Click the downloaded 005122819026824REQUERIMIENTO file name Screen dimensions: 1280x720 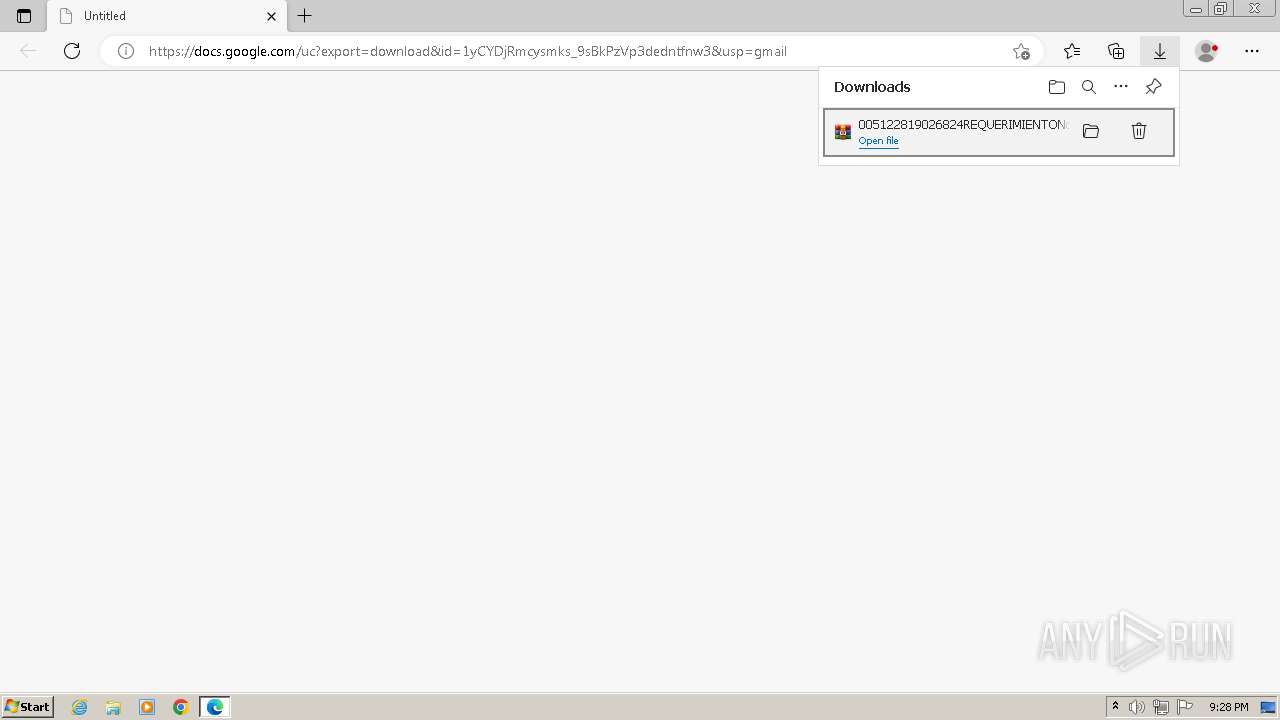coord(963,125)
